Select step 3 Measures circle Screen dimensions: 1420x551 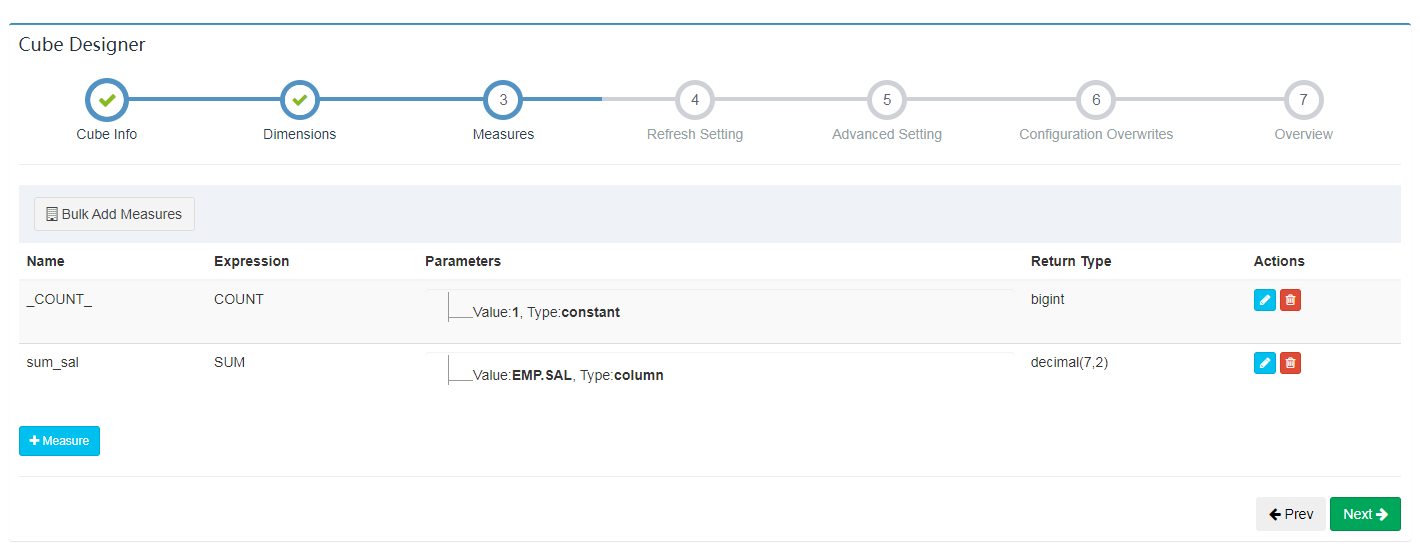point(503,99)
